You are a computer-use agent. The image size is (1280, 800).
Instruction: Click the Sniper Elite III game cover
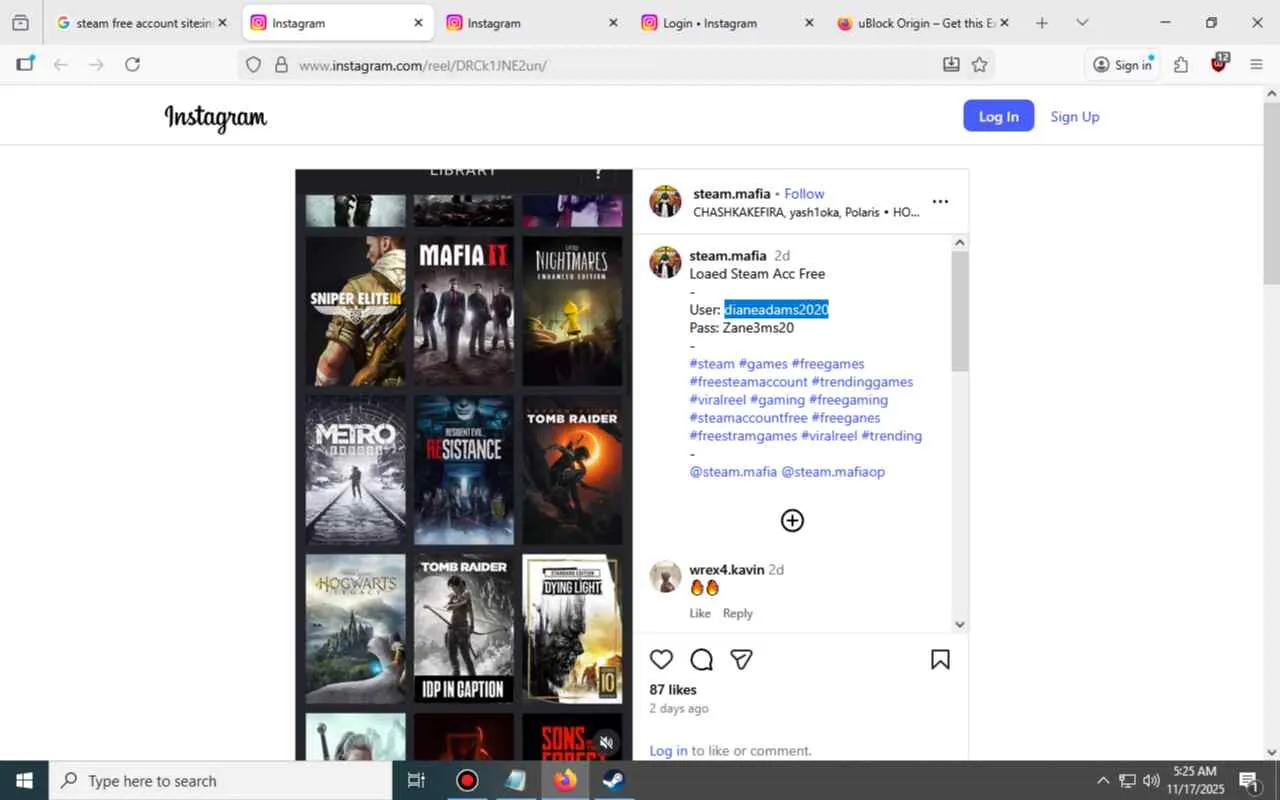click(355, 311)
